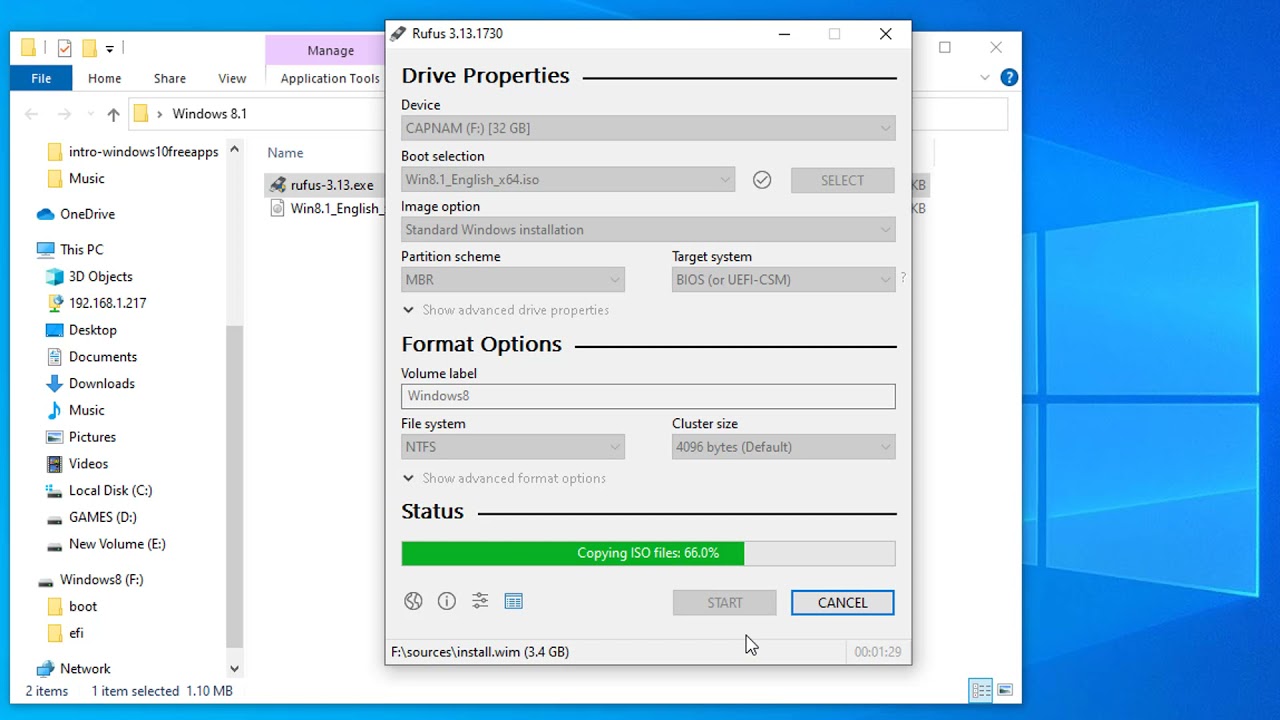The width and height of the screenshot is (1280, 720).
Task: Open File Explorer help blue question icon
Action: coord(1009,77)
